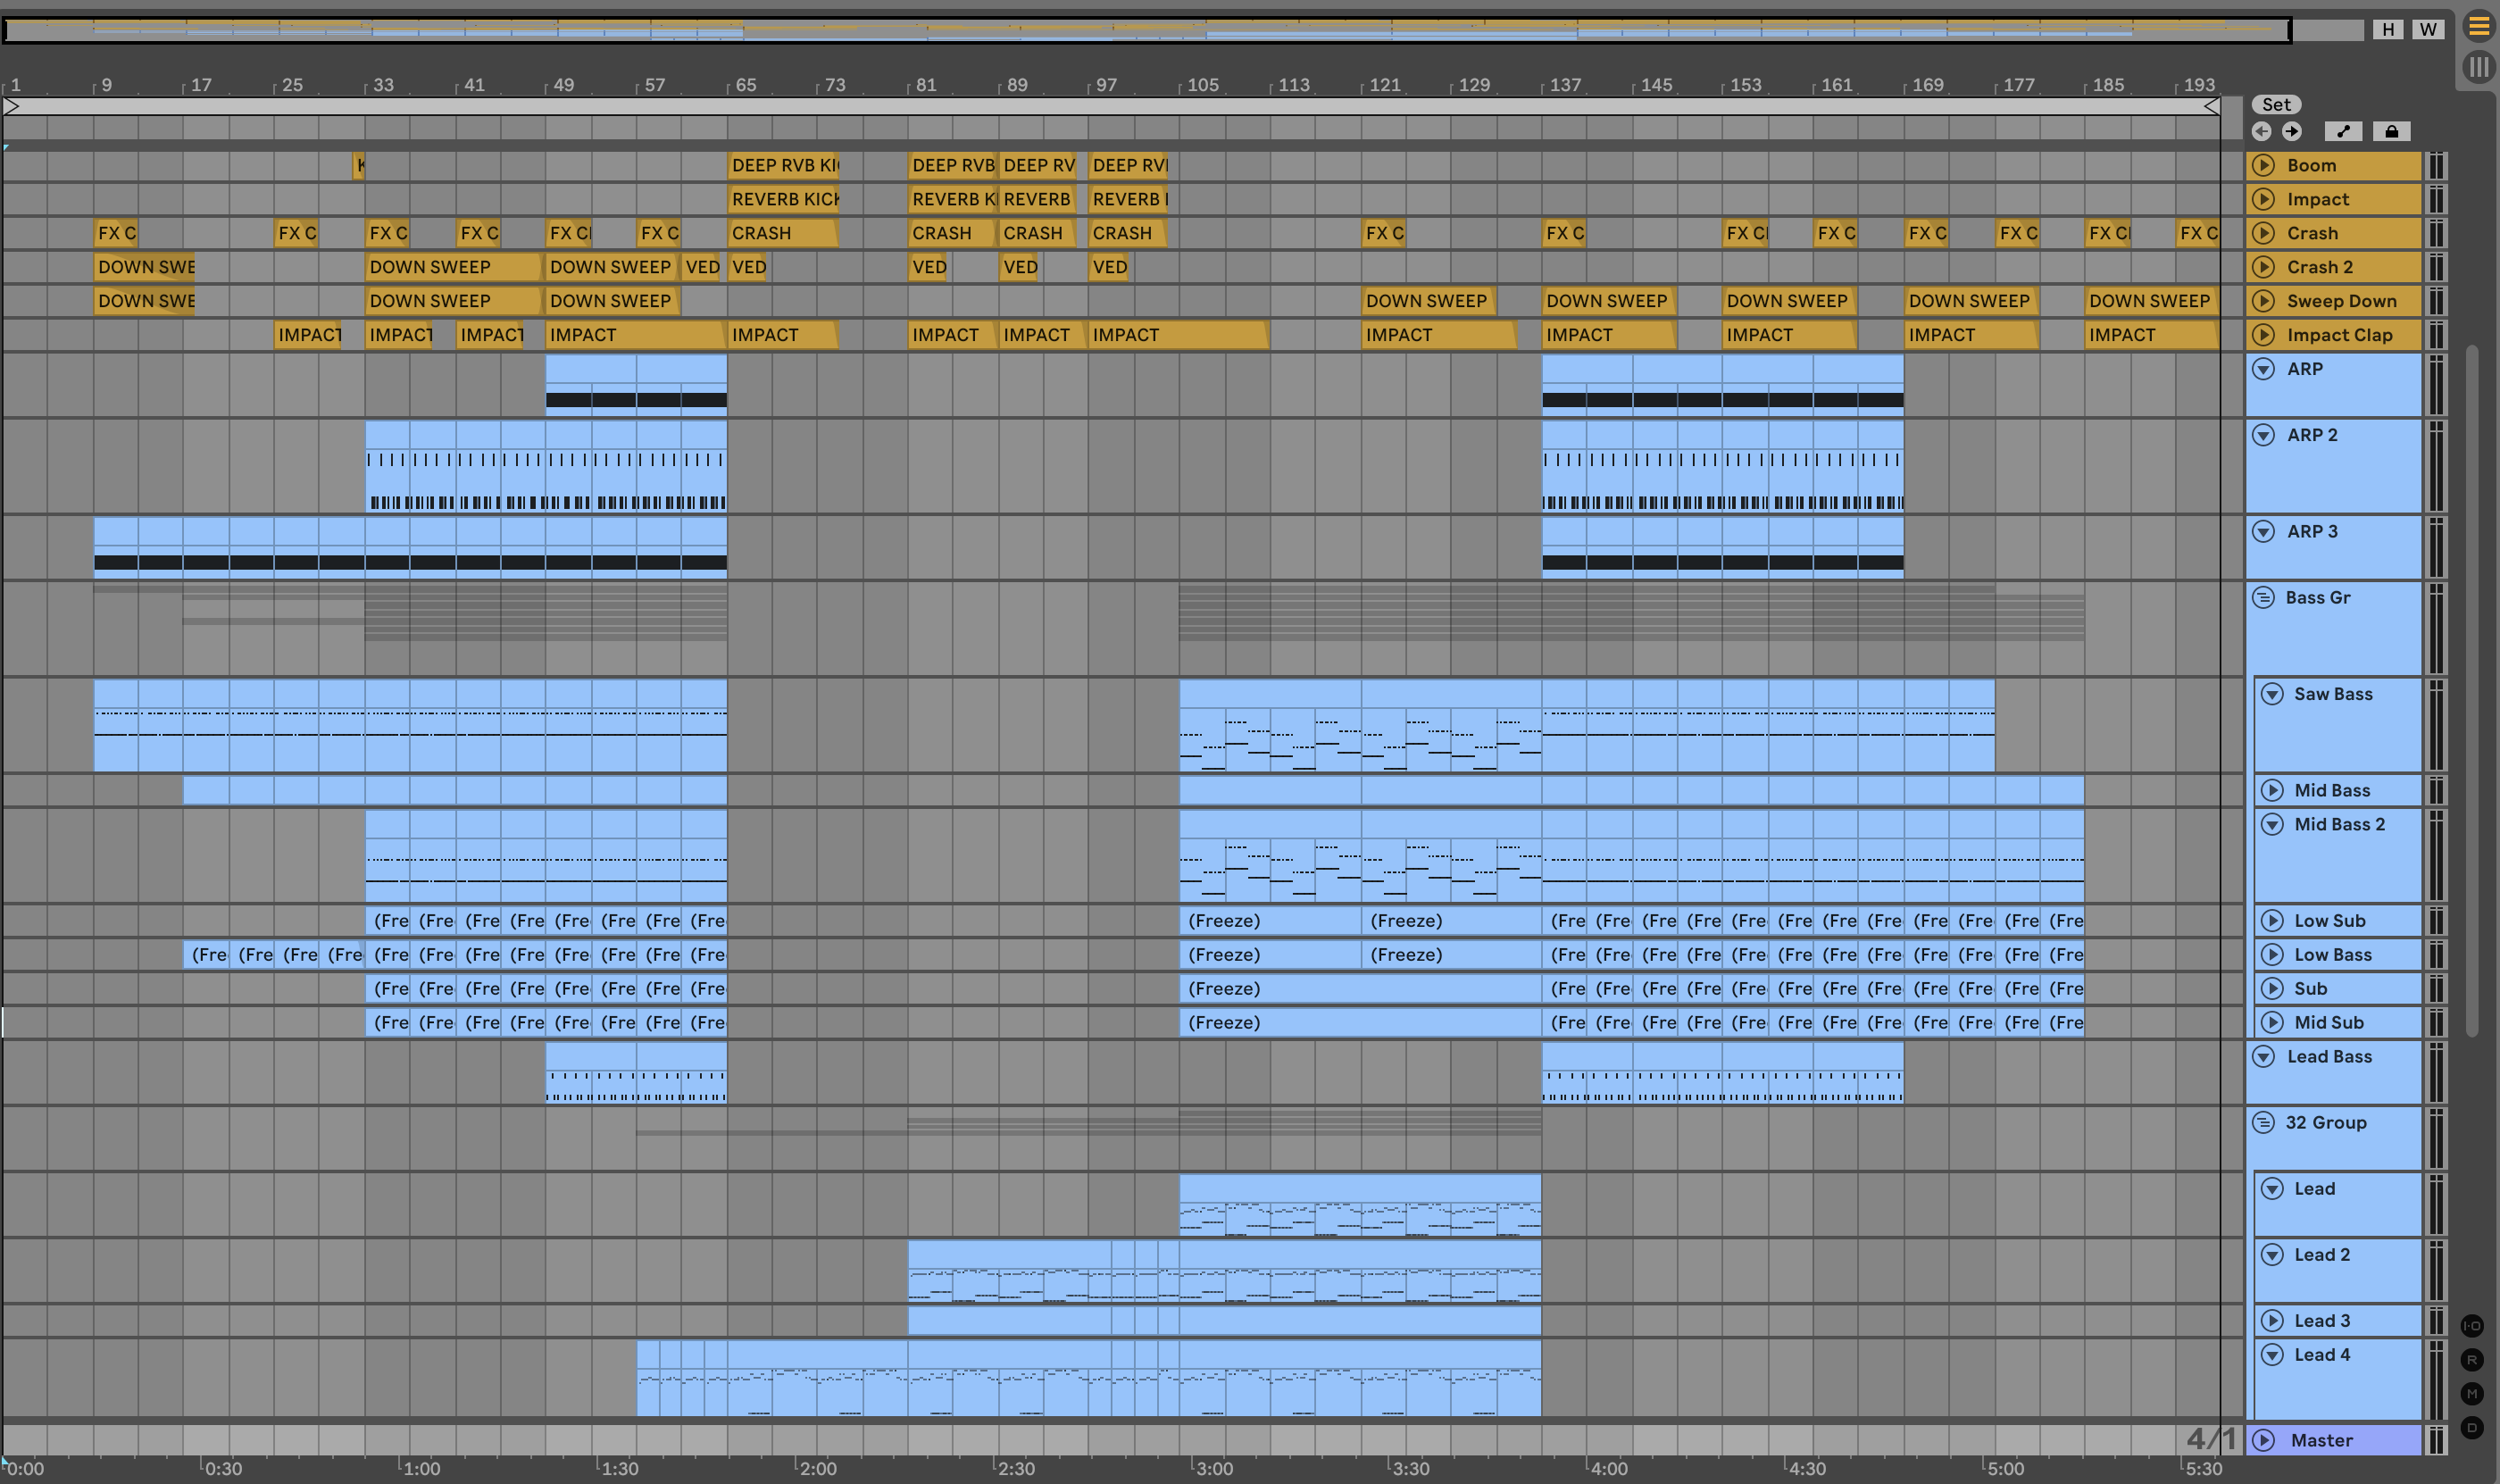Click the H optimize height button
Viewport: 2500px width, 1484px height.
(x=2388, y=29)
